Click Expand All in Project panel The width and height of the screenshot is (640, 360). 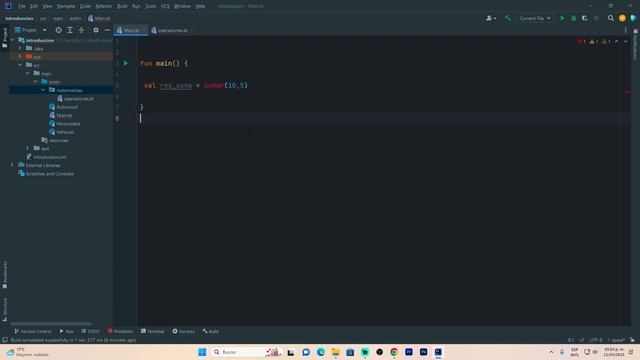point(70,30)
